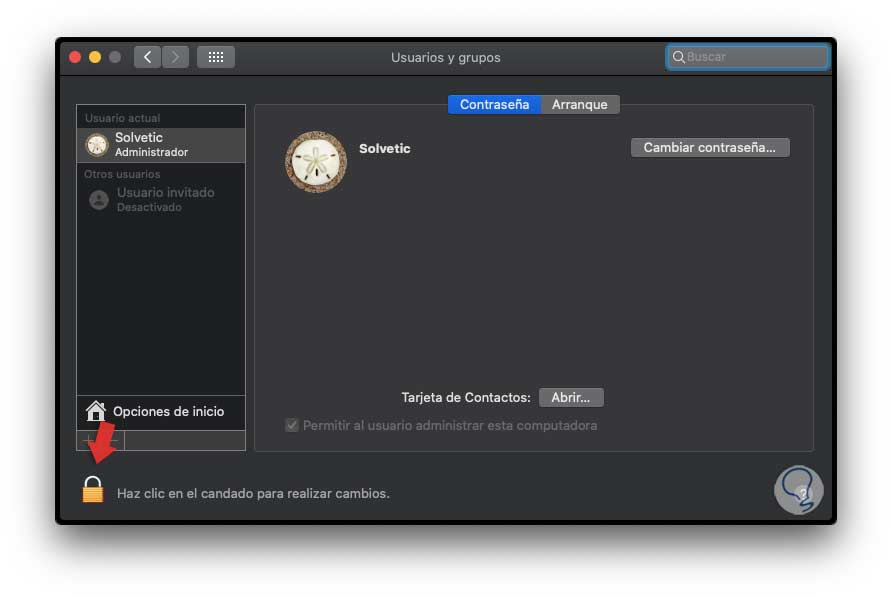Click the Usuarios y grupos window title

pos(445,57)
